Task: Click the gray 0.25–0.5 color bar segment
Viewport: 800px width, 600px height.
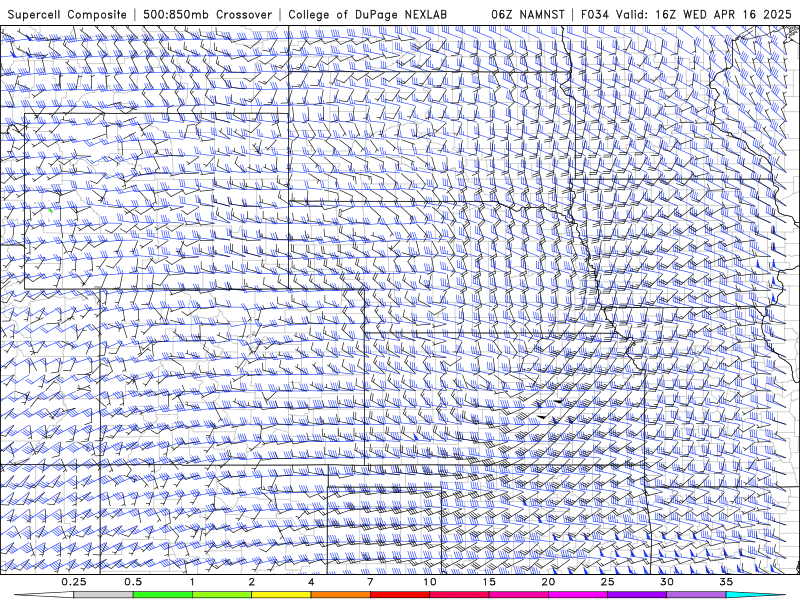Action: point(103,595)
